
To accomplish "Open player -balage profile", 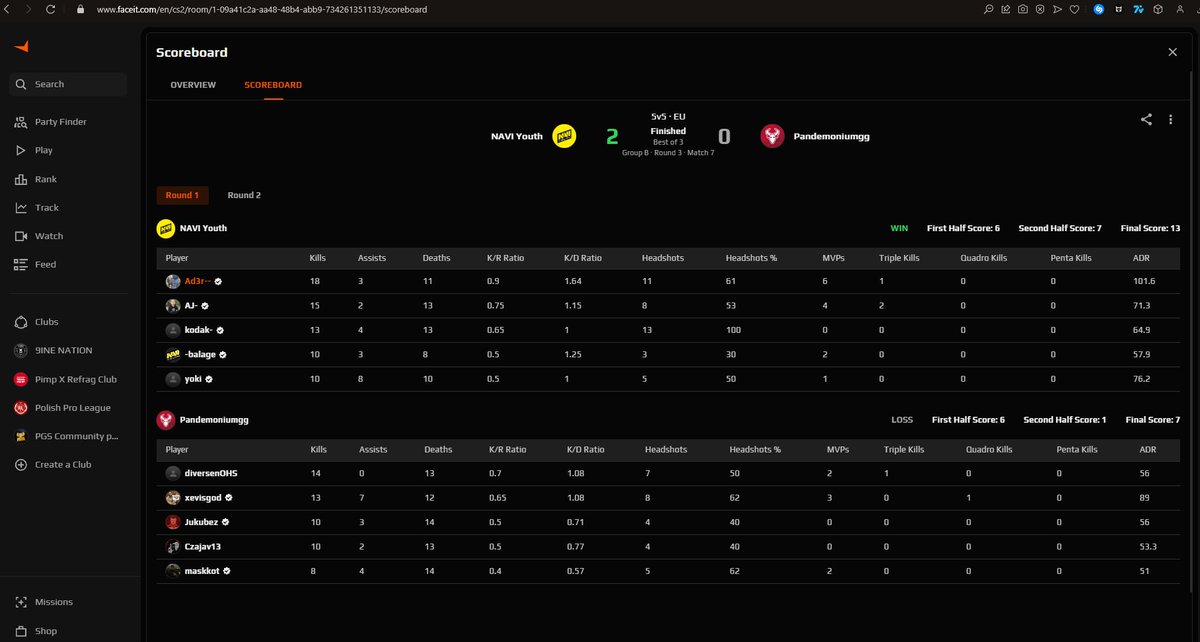I will [x=201, y=355].
